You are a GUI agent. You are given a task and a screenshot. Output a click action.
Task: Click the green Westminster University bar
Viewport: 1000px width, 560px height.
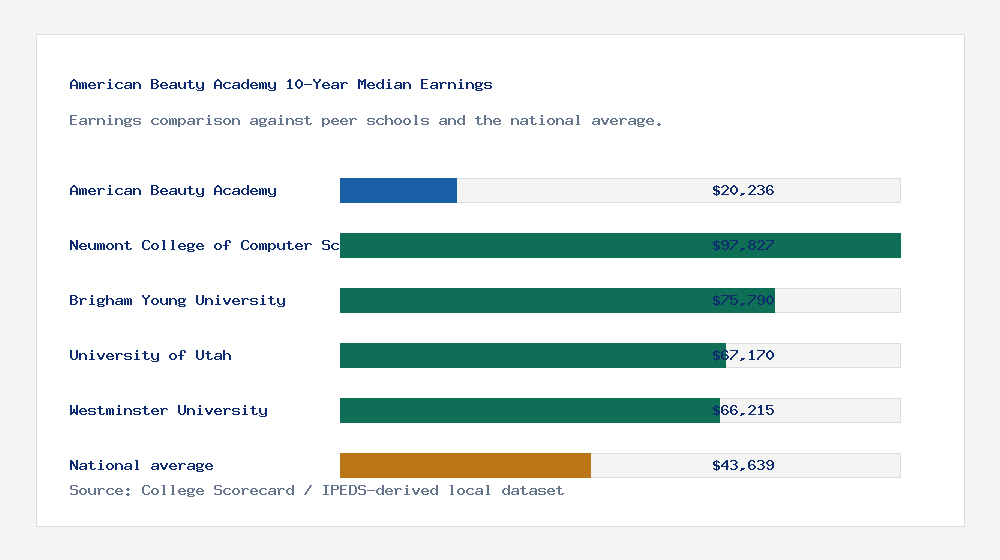(529, 411)
